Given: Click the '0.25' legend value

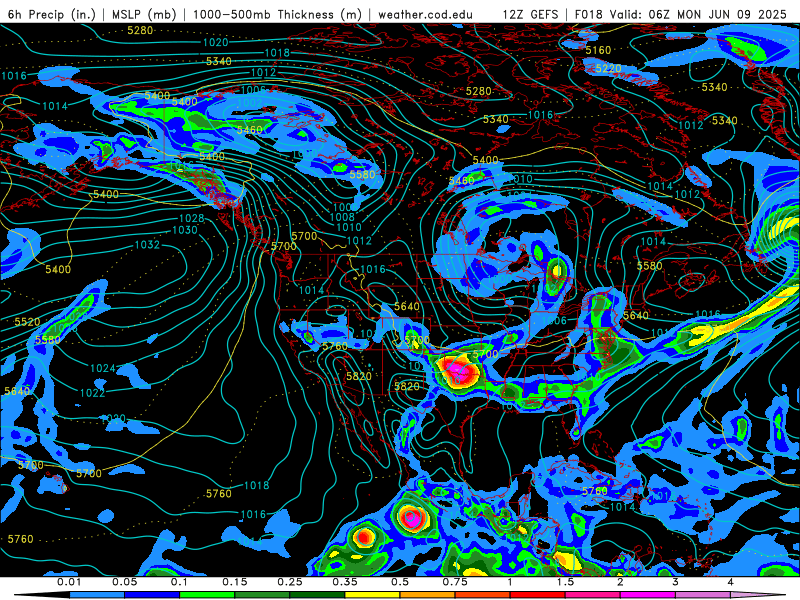Looking at the screenshot, I should (290, 582).
